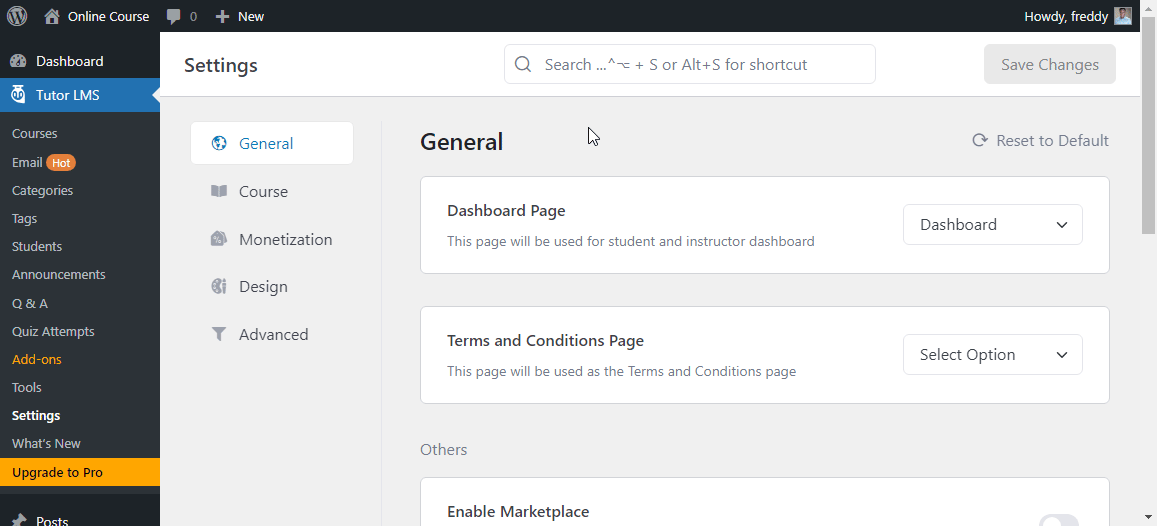Click the Dashboard gauge icon
Image resolution: width=1157 pixels, height=526 pixels.
pos(18,61)
